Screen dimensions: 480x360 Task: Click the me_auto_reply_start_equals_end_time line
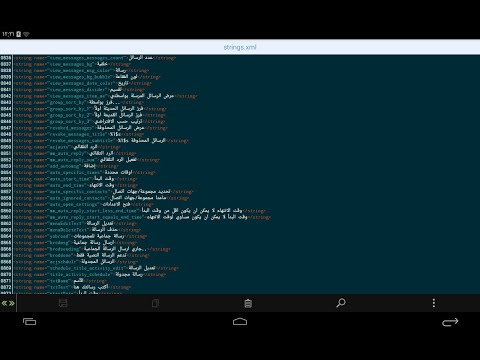click(143, 217)
